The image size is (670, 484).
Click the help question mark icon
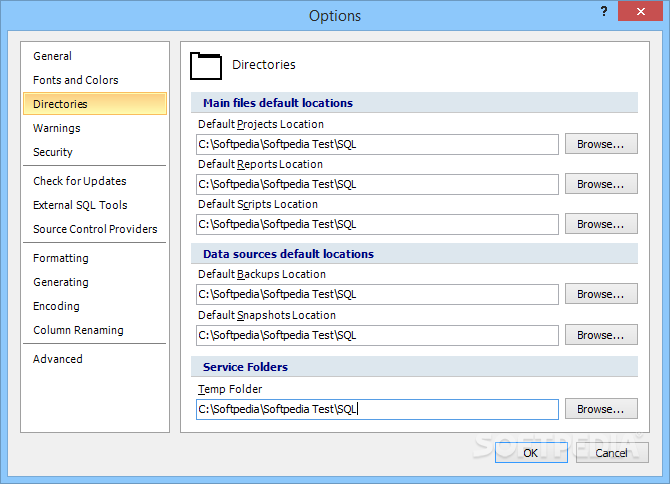click(x=604, y=12)
